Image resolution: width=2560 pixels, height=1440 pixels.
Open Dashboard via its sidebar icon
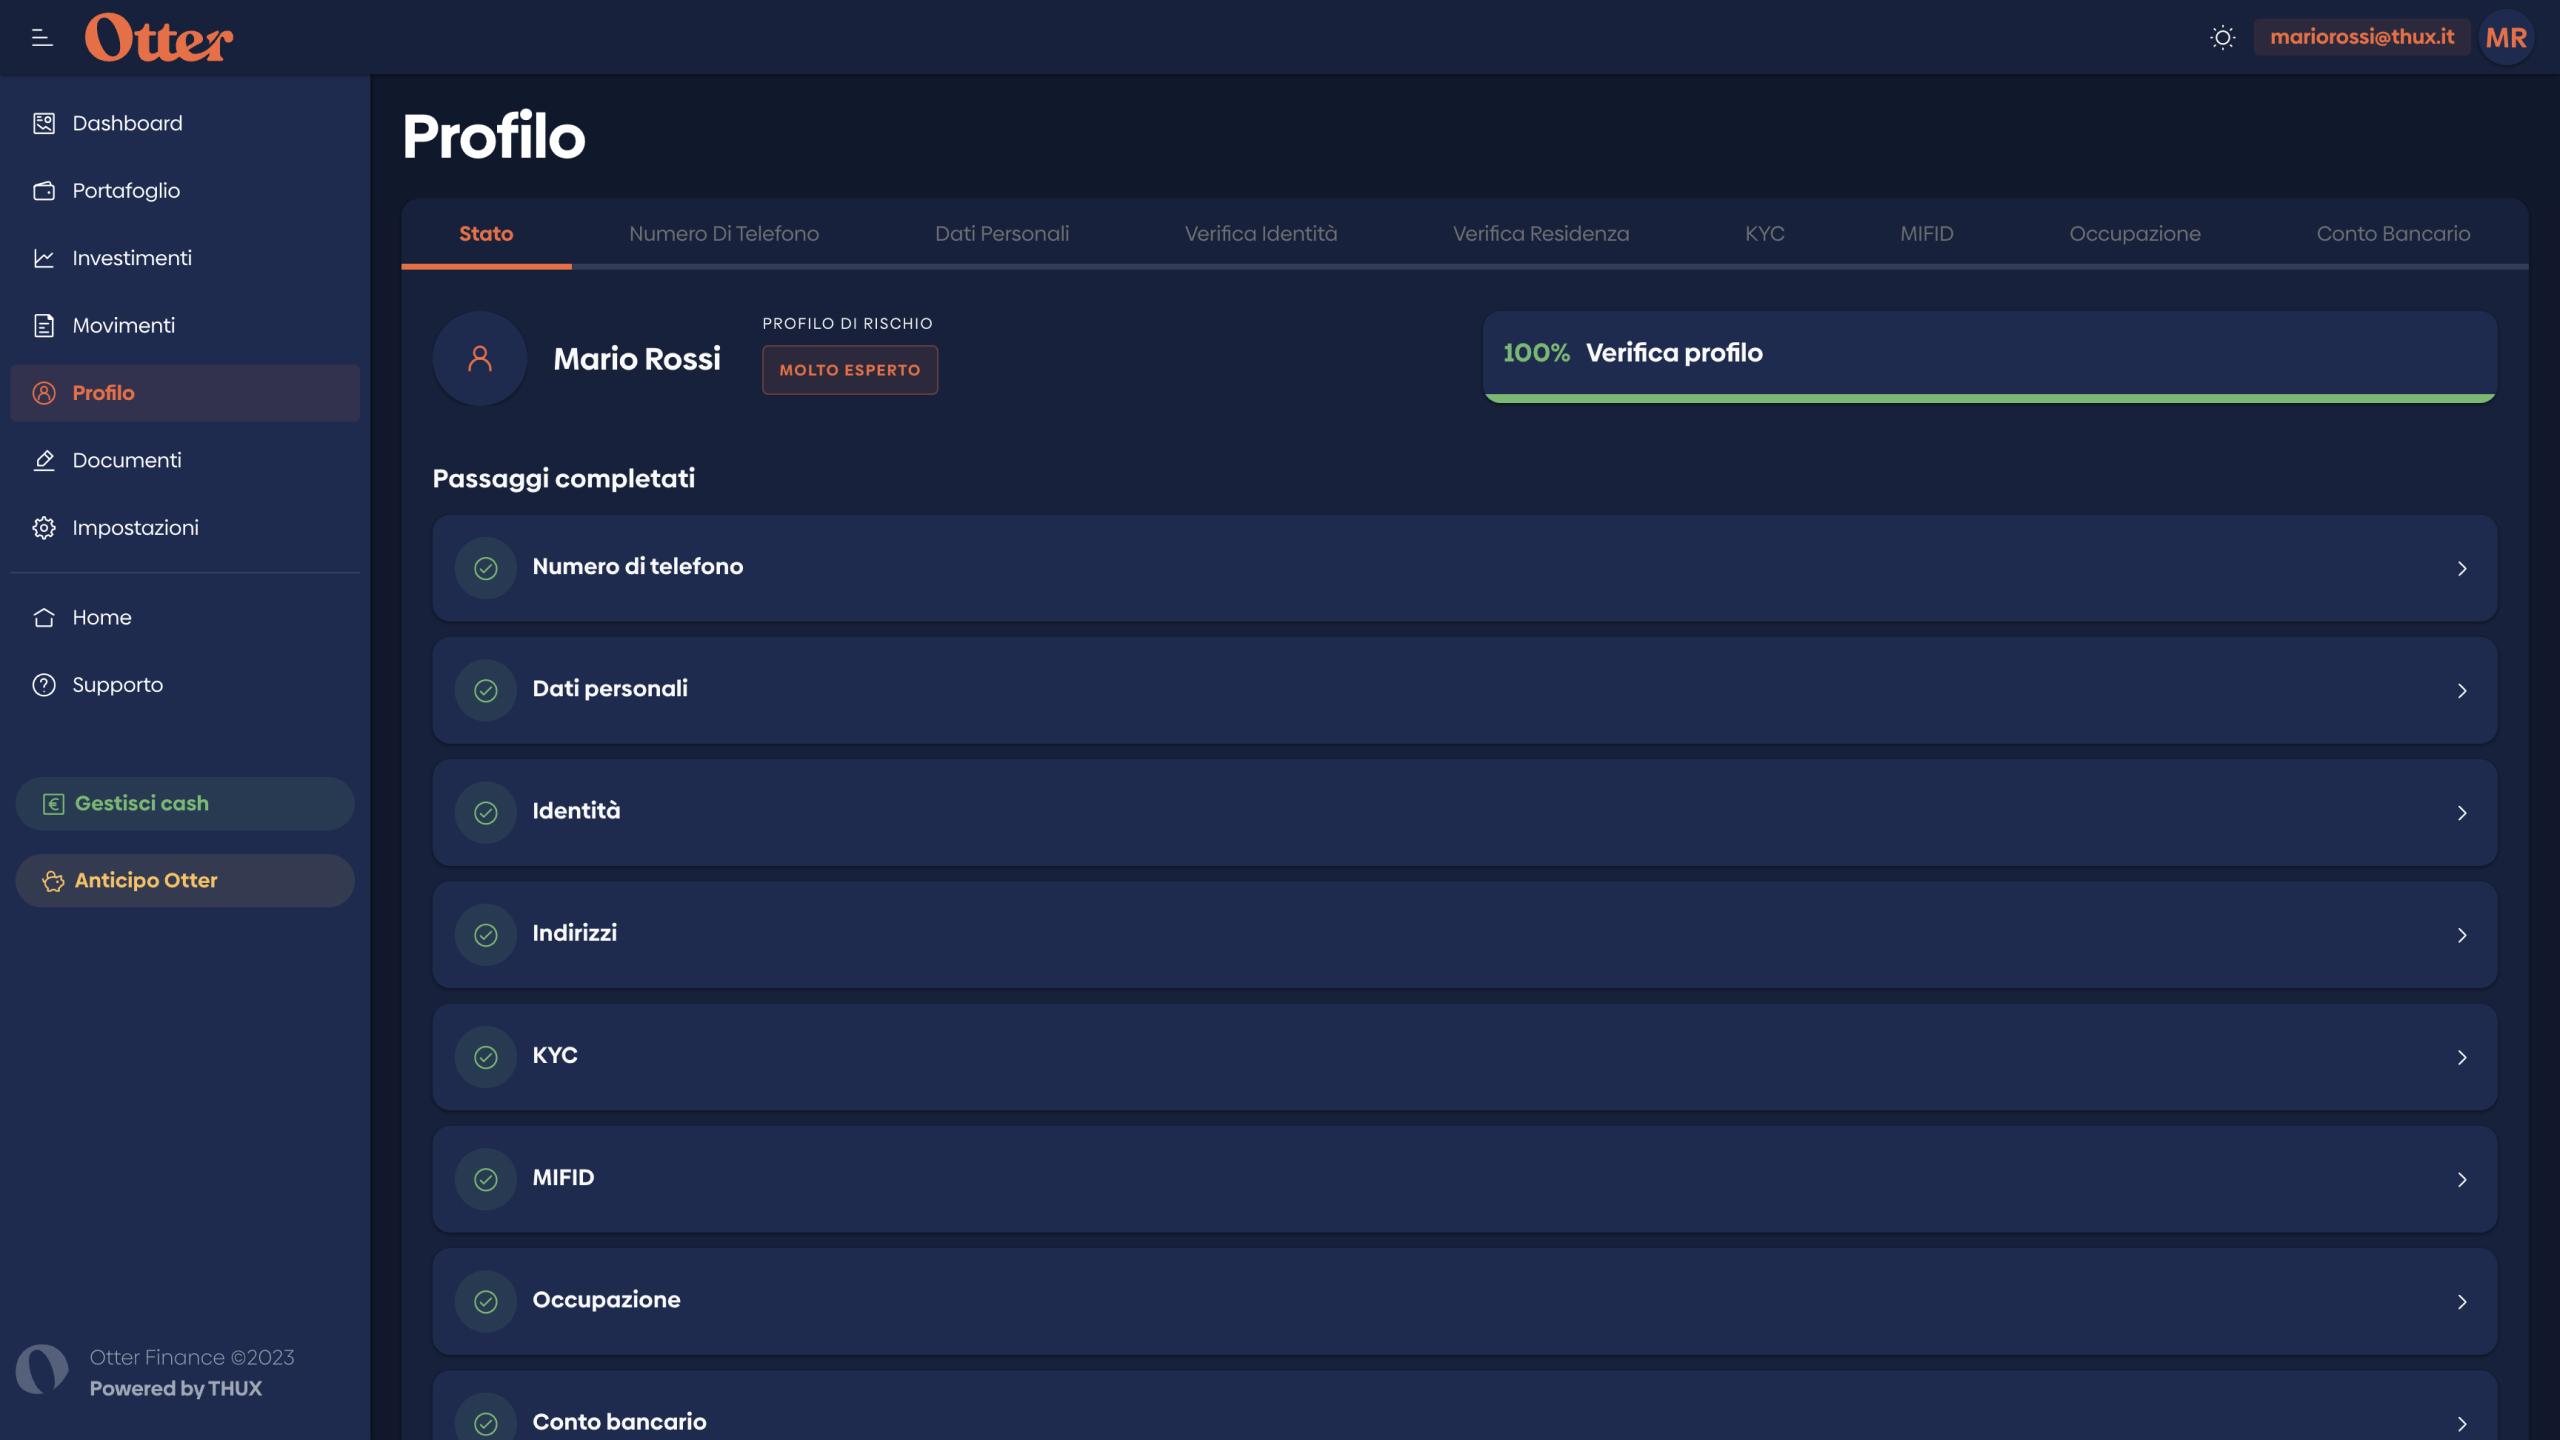pyautogui.click(x=44, y=123)
